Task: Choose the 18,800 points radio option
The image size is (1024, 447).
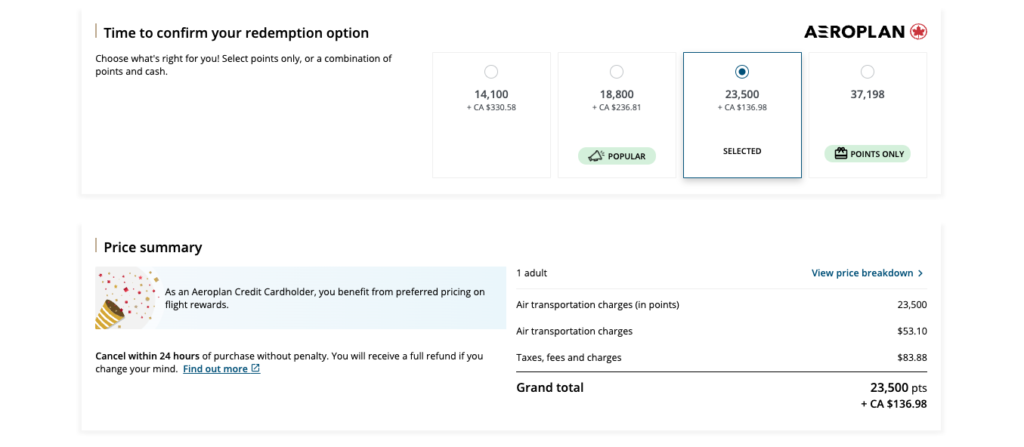Action: click(616, 72)
